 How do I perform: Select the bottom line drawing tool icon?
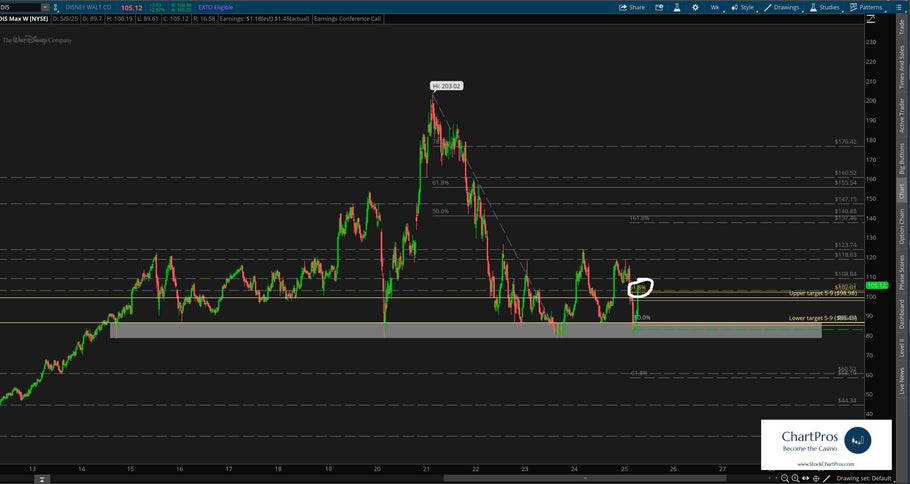(826, 478)
